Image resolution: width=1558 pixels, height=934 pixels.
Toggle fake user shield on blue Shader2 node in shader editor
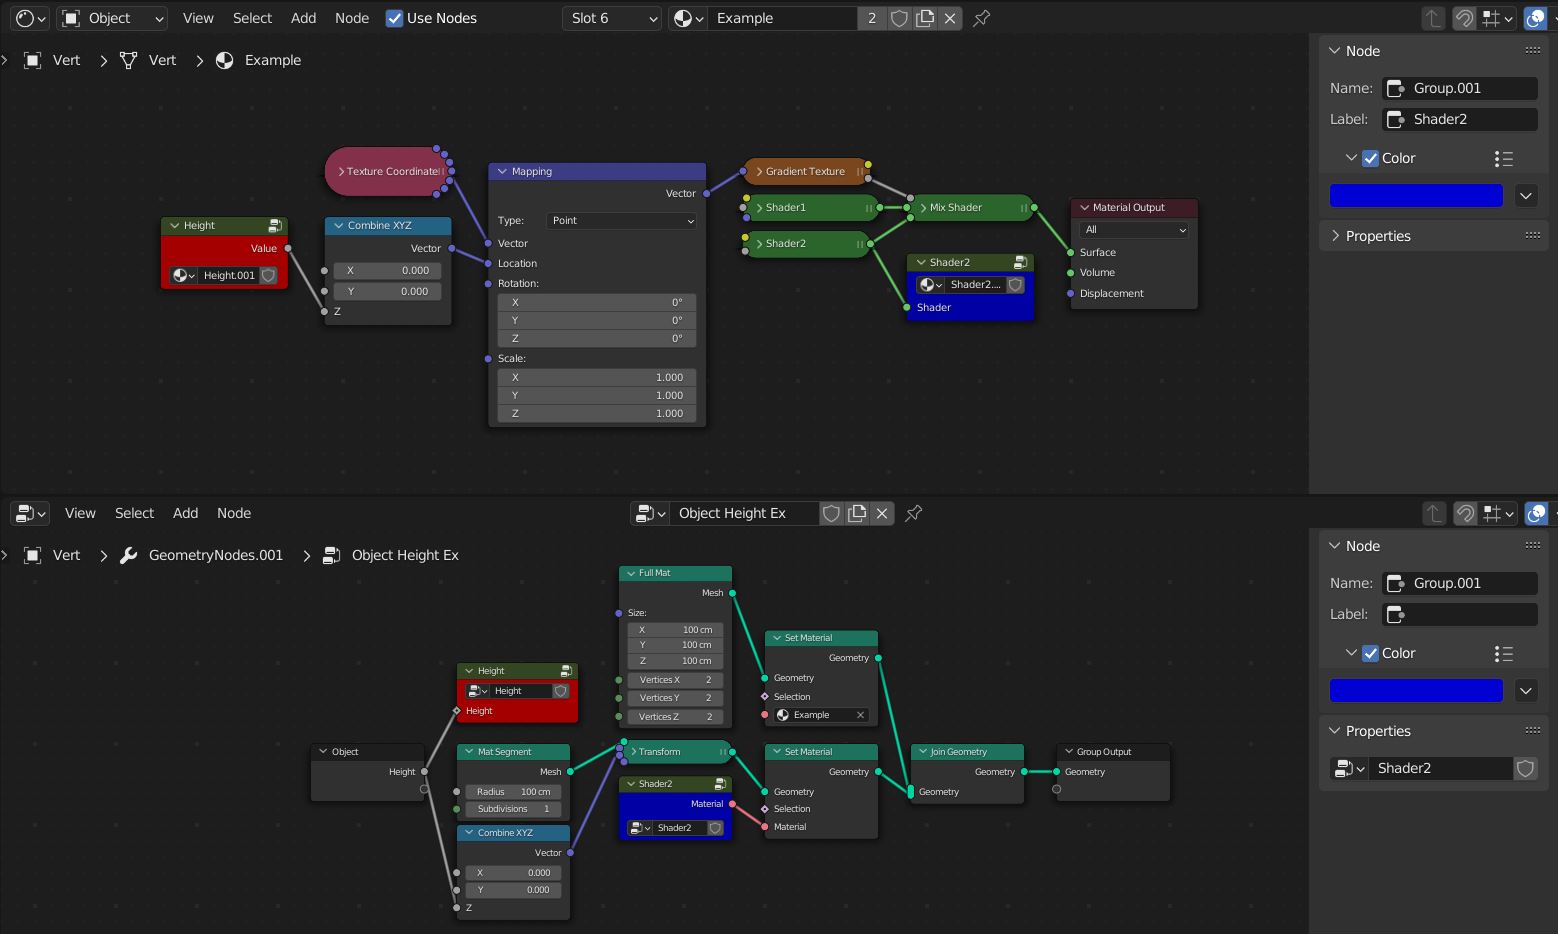coord(1015,285)
